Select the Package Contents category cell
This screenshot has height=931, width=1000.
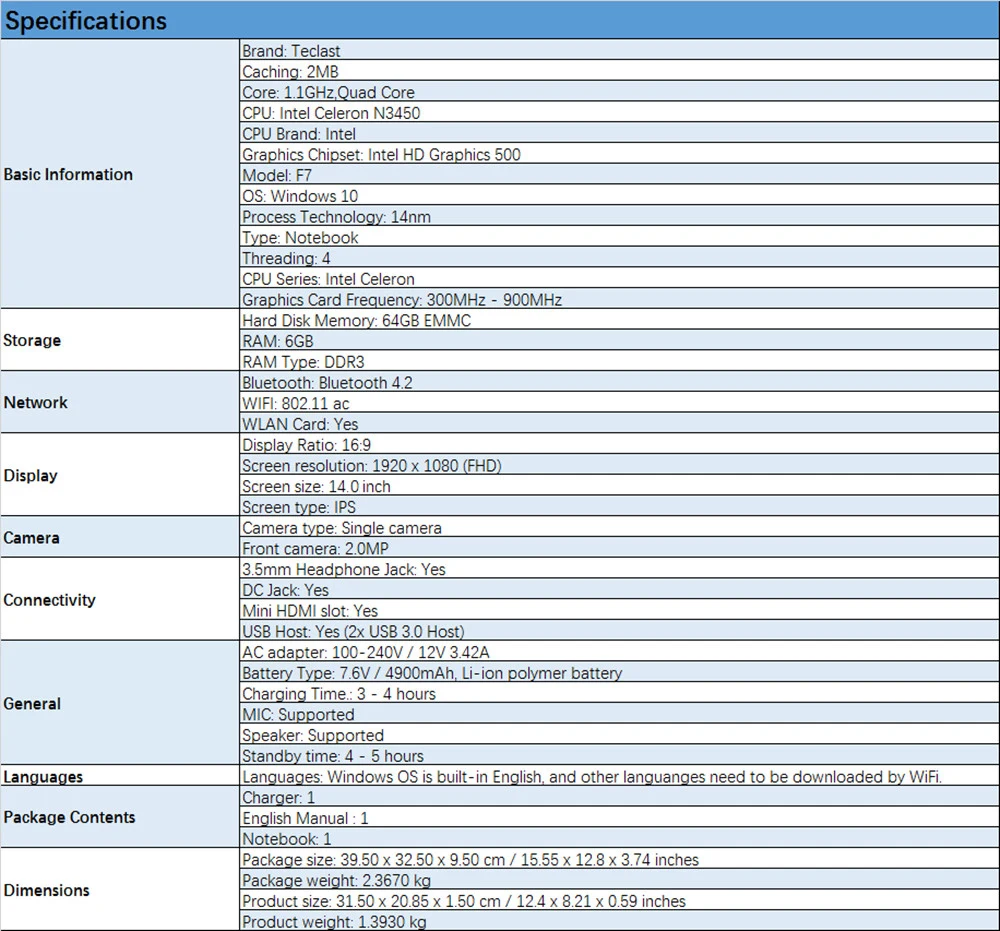(x=119, y=817)
